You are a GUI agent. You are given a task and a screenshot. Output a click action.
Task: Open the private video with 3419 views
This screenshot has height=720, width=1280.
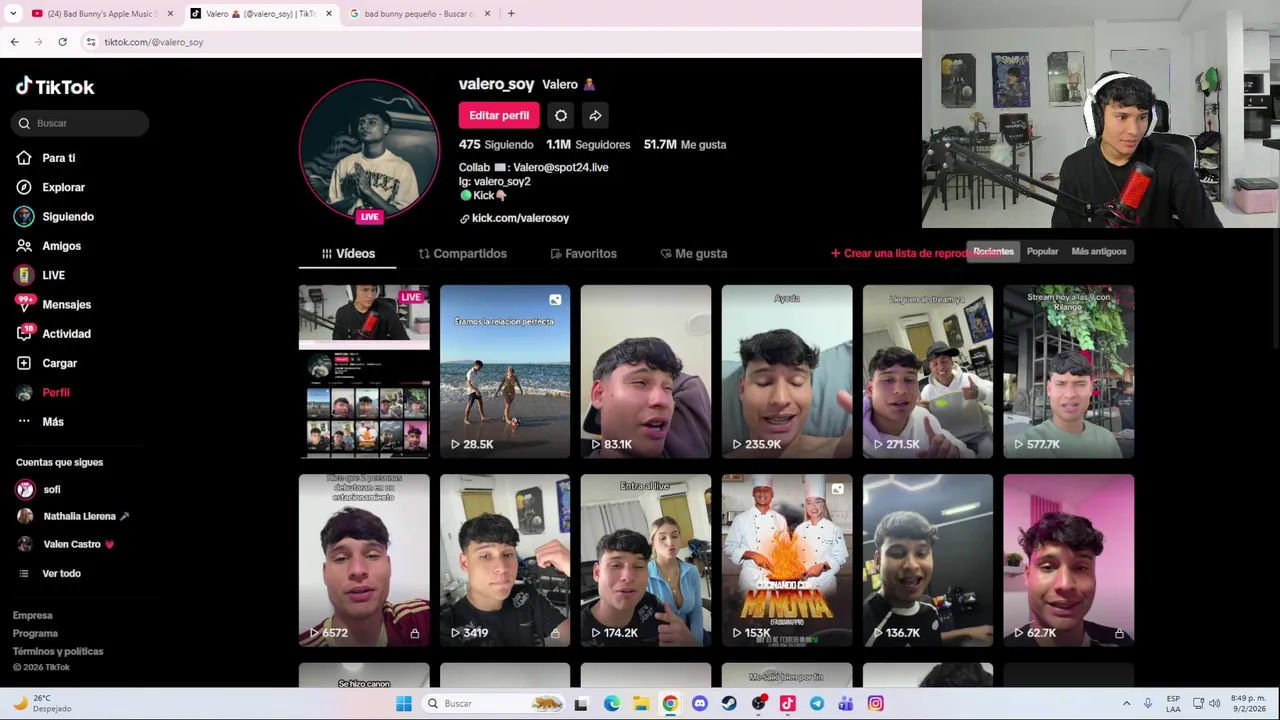pyautogui.click(x=505, y=560)
